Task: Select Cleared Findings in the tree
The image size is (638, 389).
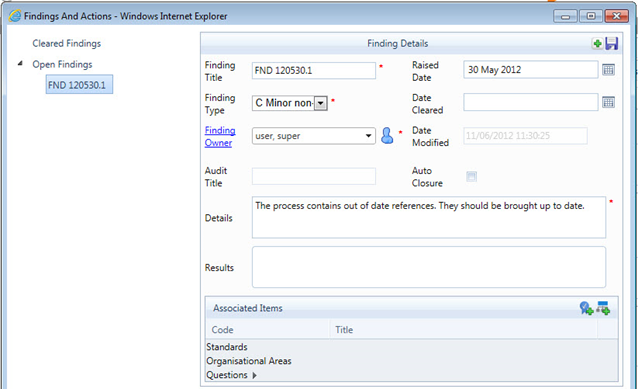Action: (x=67, y=44)
